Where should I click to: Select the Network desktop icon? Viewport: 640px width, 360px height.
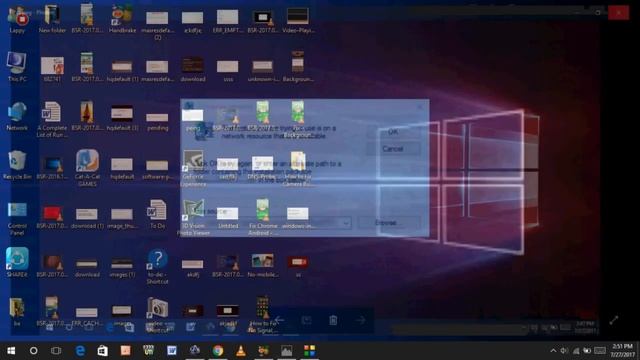tap(17, 116)
